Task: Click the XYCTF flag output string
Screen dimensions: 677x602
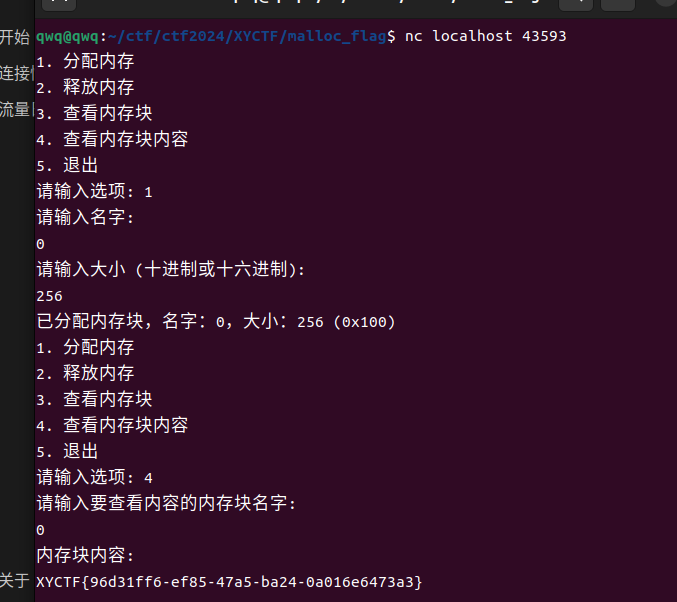Action: [x=229, y=582]
